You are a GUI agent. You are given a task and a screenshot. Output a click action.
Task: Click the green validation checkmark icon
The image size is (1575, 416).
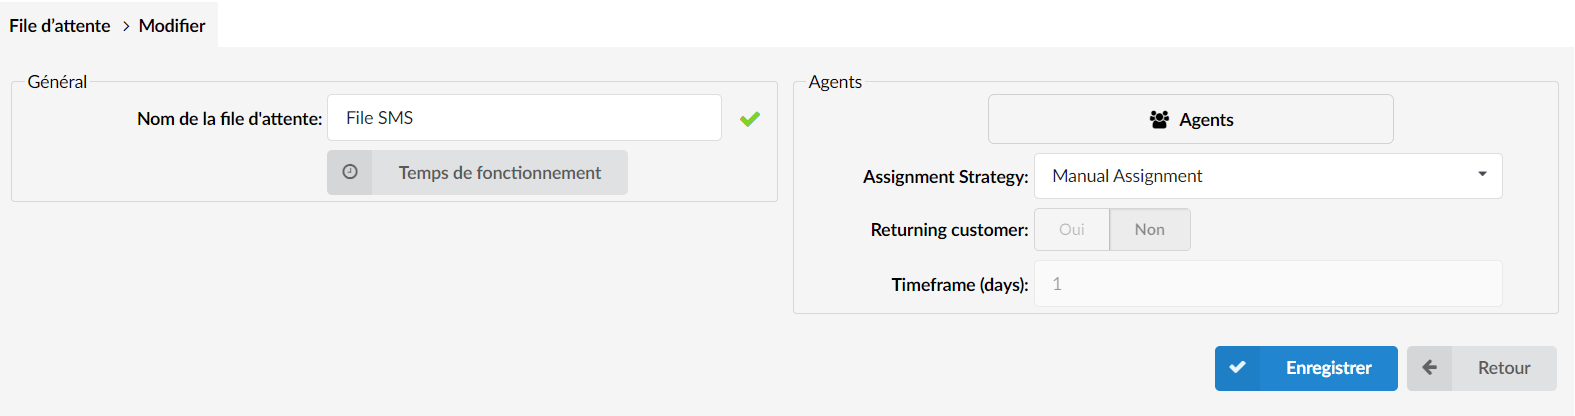click(x=750, y=119)
